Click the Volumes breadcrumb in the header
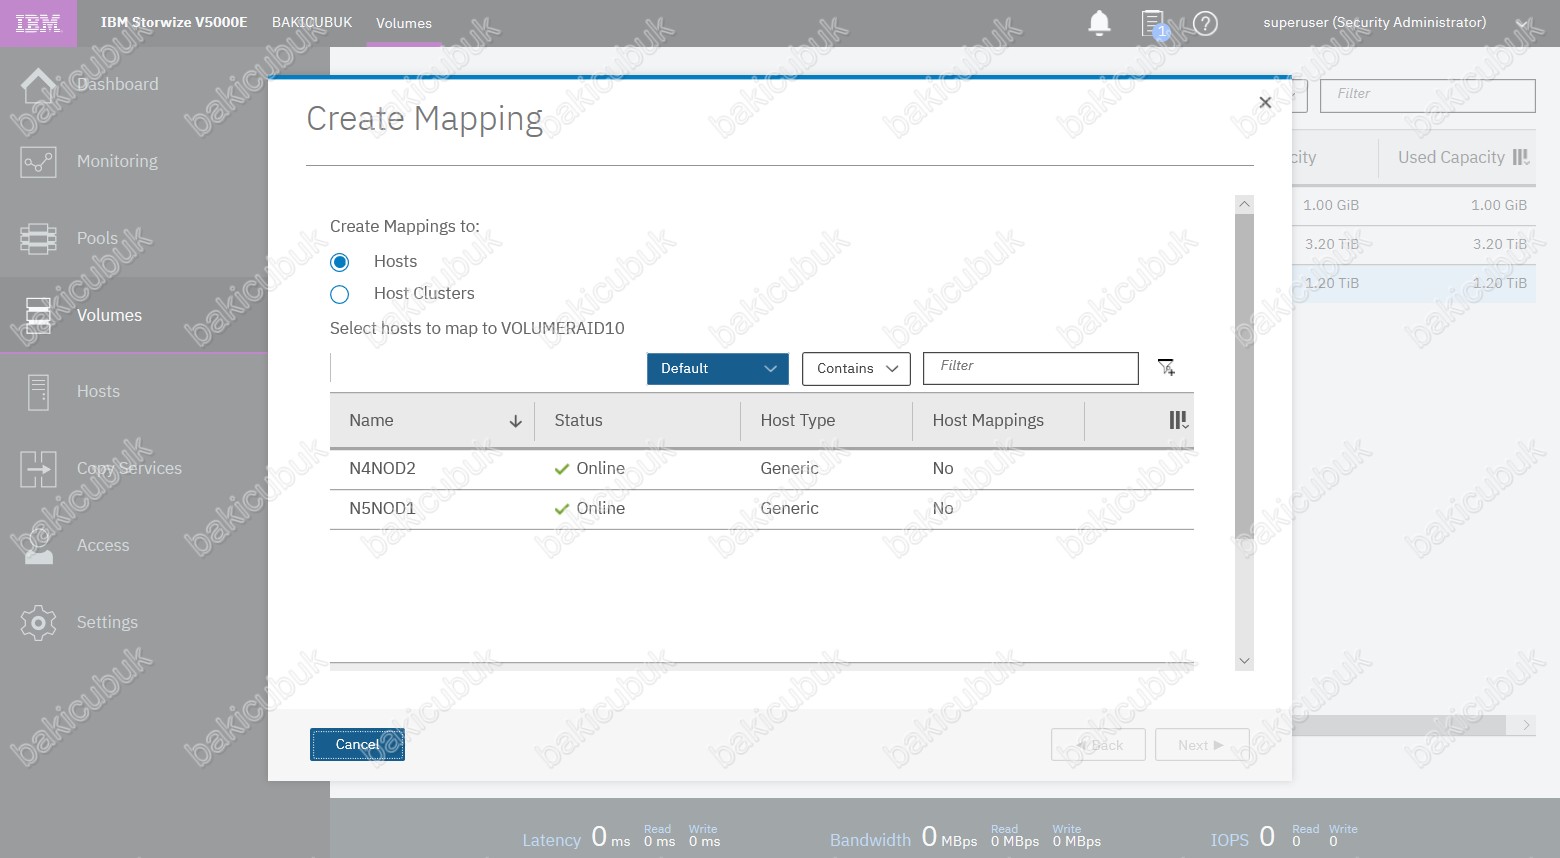 tap(404, 24)
